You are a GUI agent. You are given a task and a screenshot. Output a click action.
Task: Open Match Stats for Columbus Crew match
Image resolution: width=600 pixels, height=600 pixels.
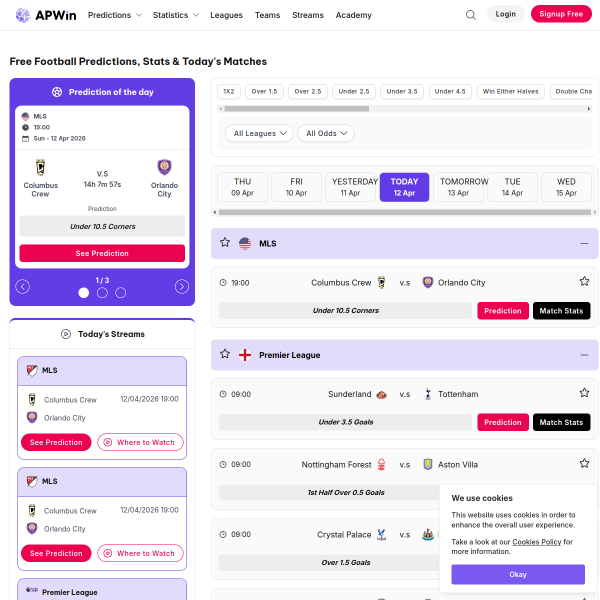pos(561,311)
